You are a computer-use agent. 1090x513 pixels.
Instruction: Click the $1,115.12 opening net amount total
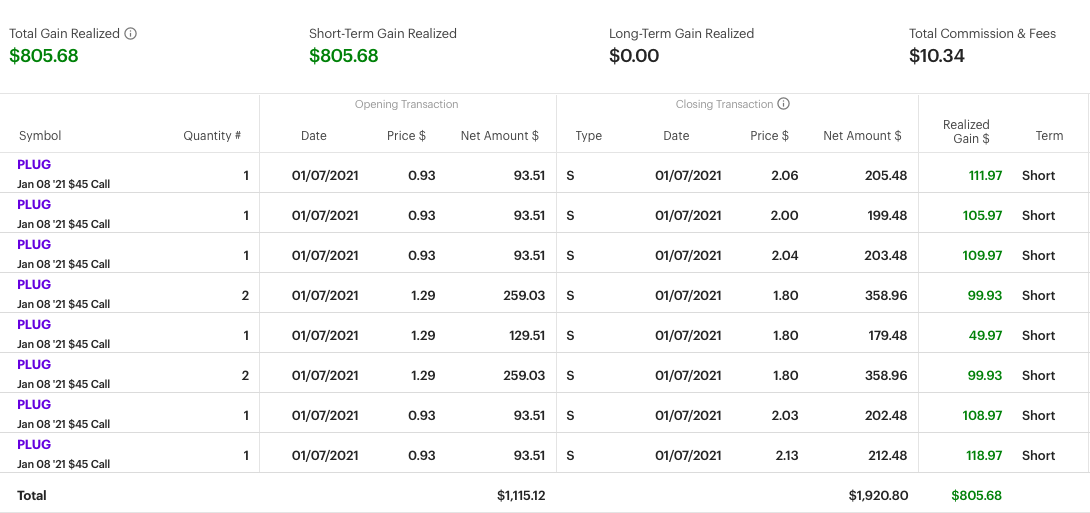520,495
